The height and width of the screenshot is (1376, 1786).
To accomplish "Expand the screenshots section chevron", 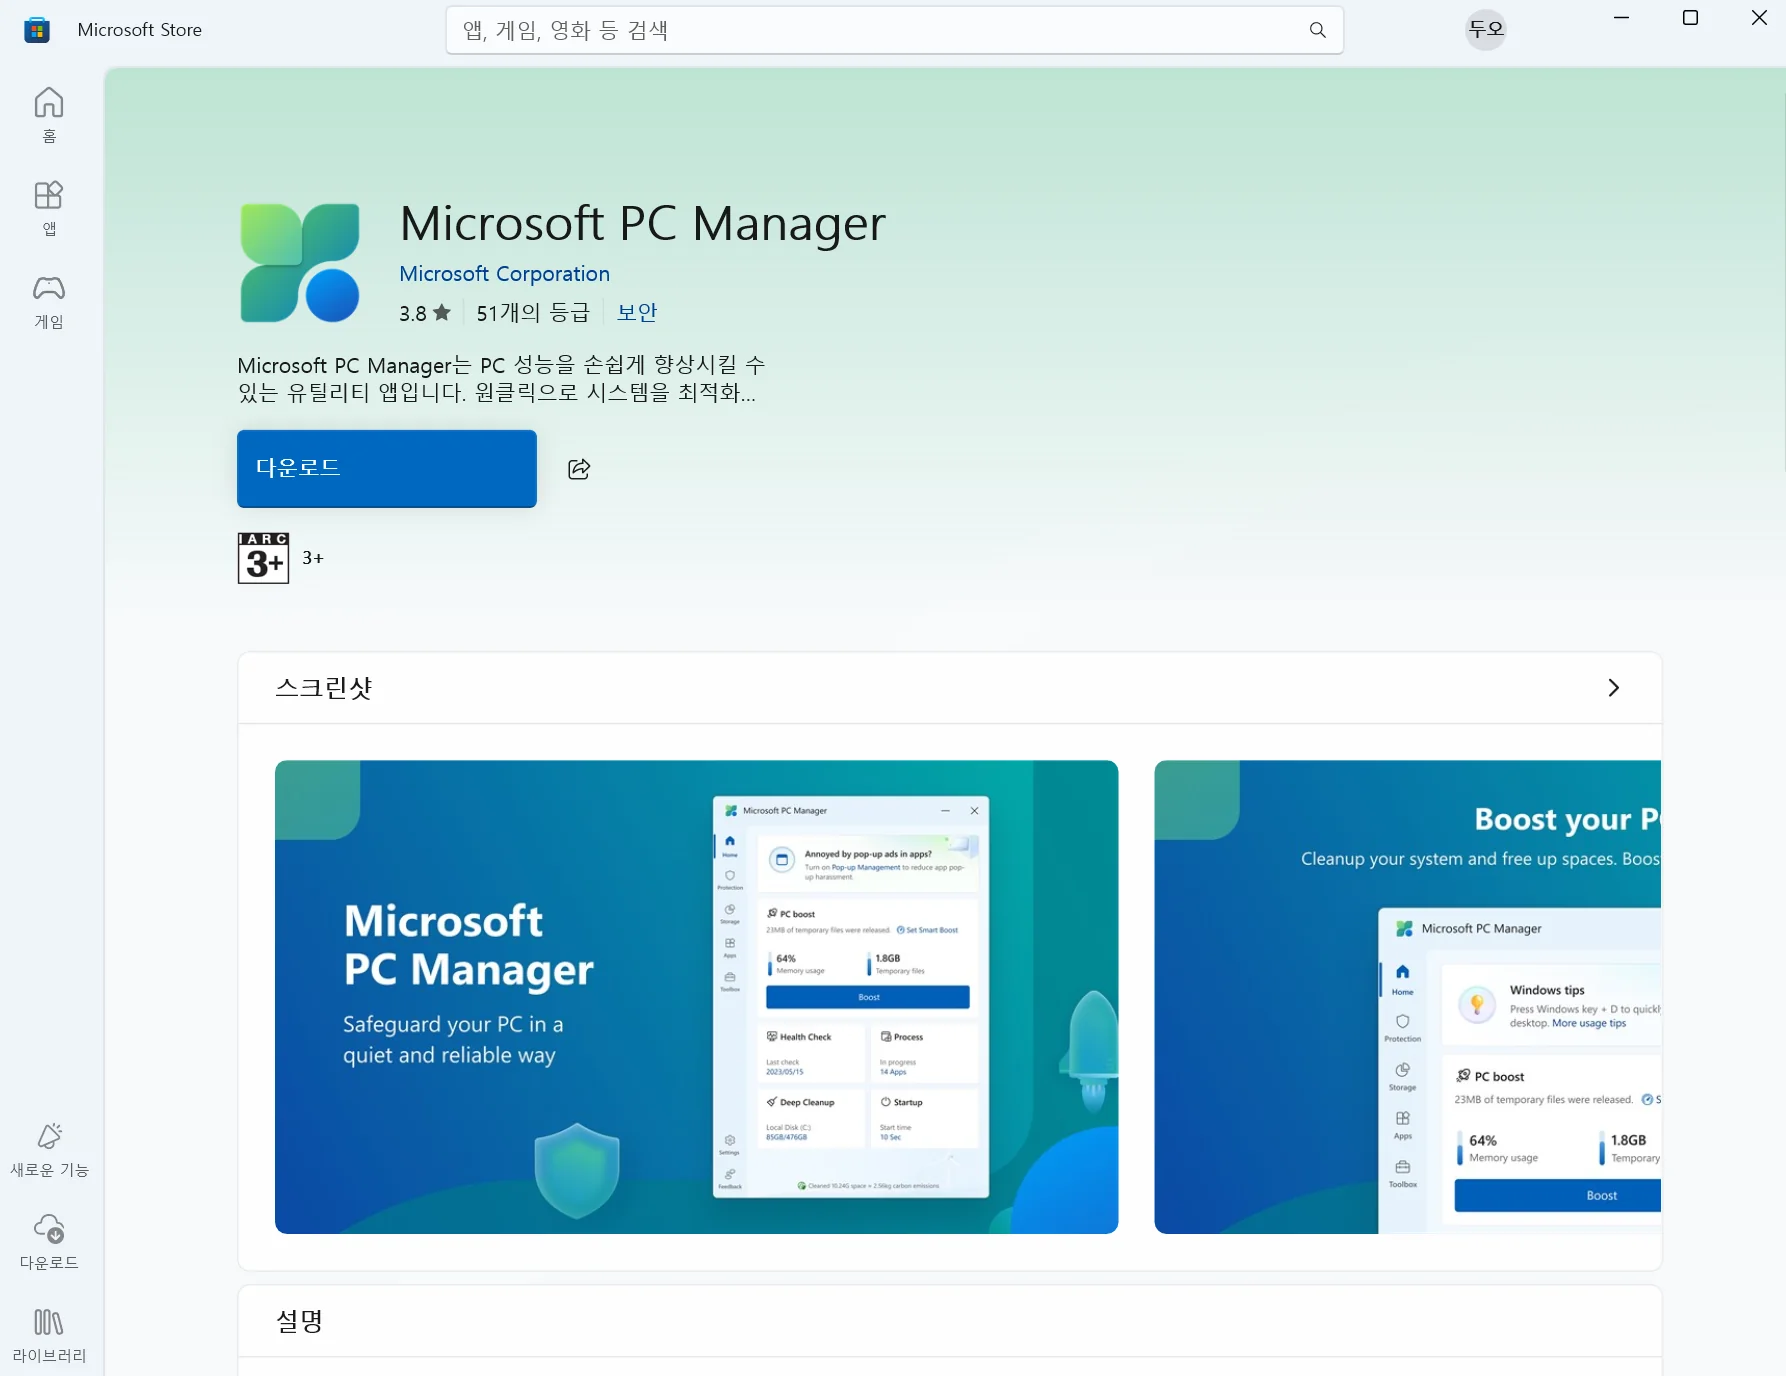I will tap(1613, 688).
